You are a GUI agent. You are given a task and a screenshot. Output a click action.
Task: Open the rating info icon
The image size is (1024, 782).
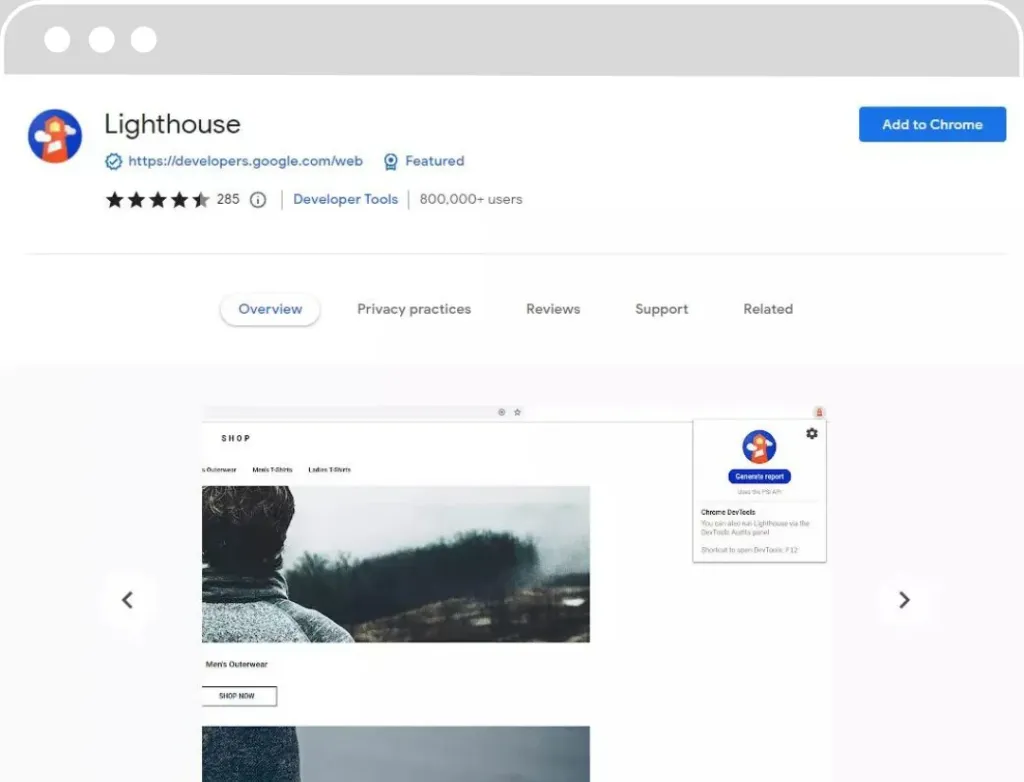coord(258,200)
